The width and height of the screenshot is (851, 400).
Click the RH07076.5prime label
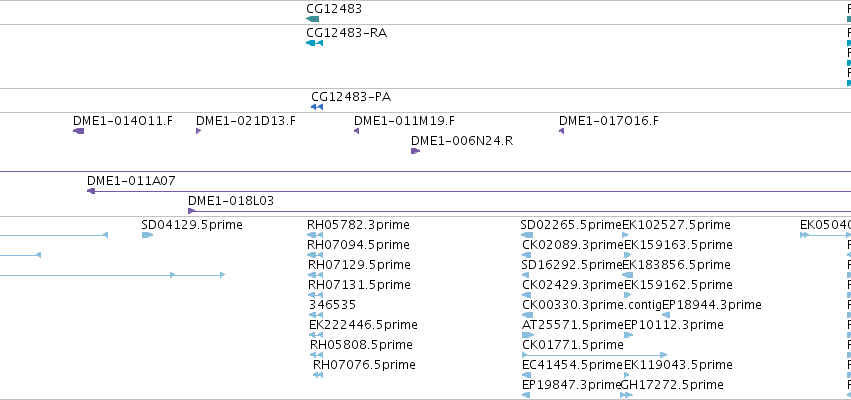click(364, 365)
